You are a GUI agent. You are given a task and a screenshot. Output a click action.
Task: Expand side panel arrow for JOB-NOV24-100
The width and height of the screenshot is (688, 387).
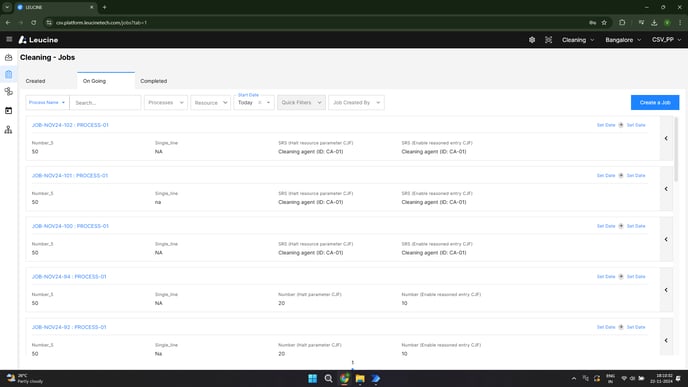pos(666,240)
